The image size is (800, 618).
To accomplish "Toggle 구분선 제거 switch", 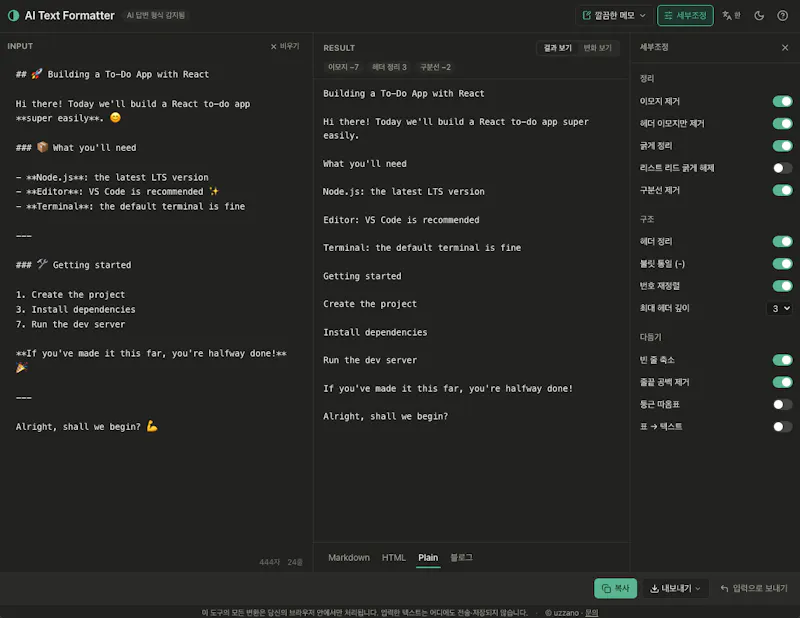I will (782, 190).
